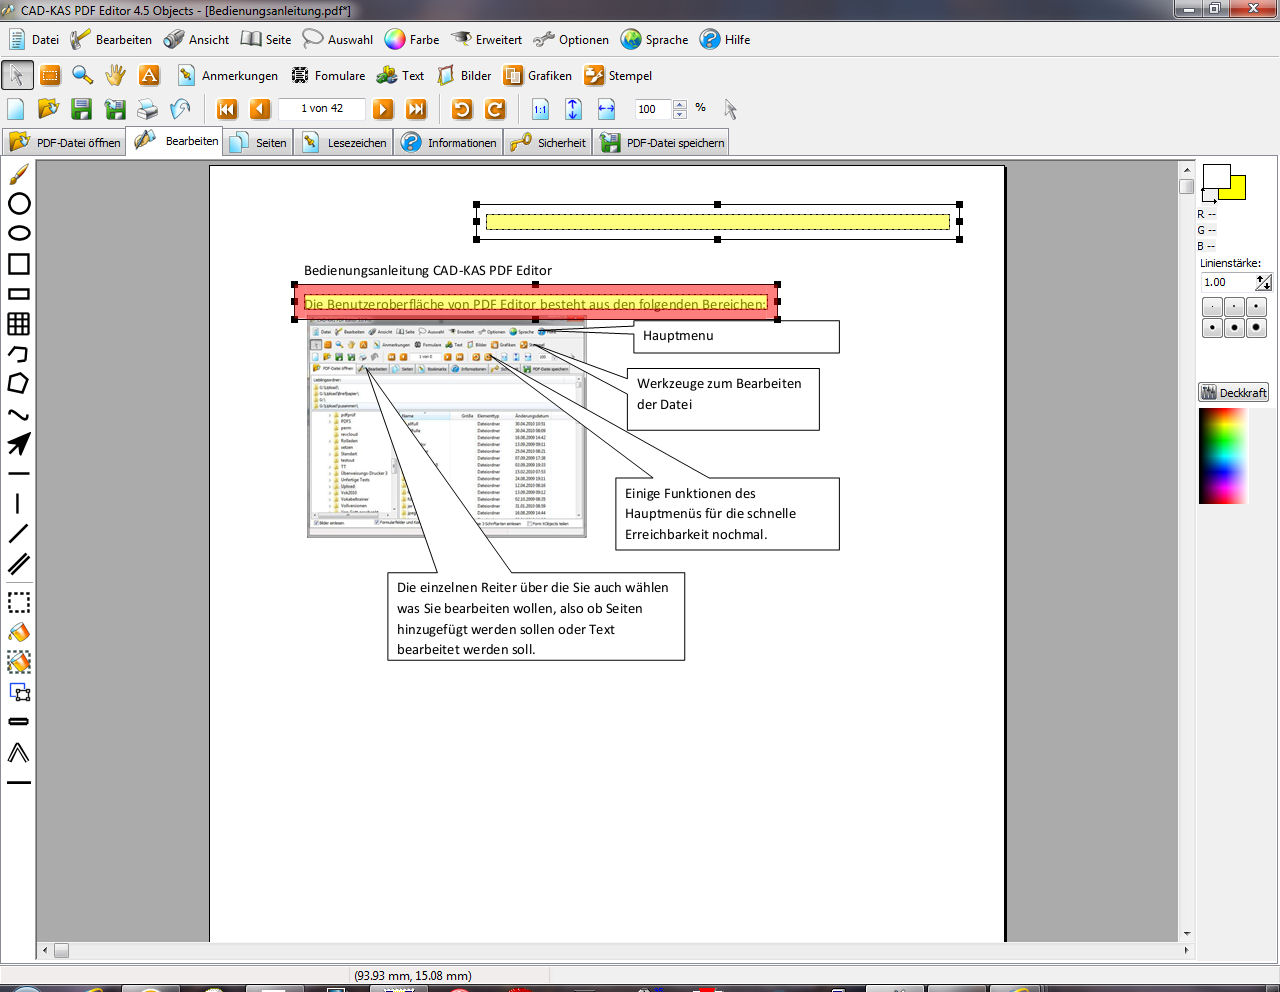Select the polygon shape tool
Screen dimensions: 1280x992
19,384
